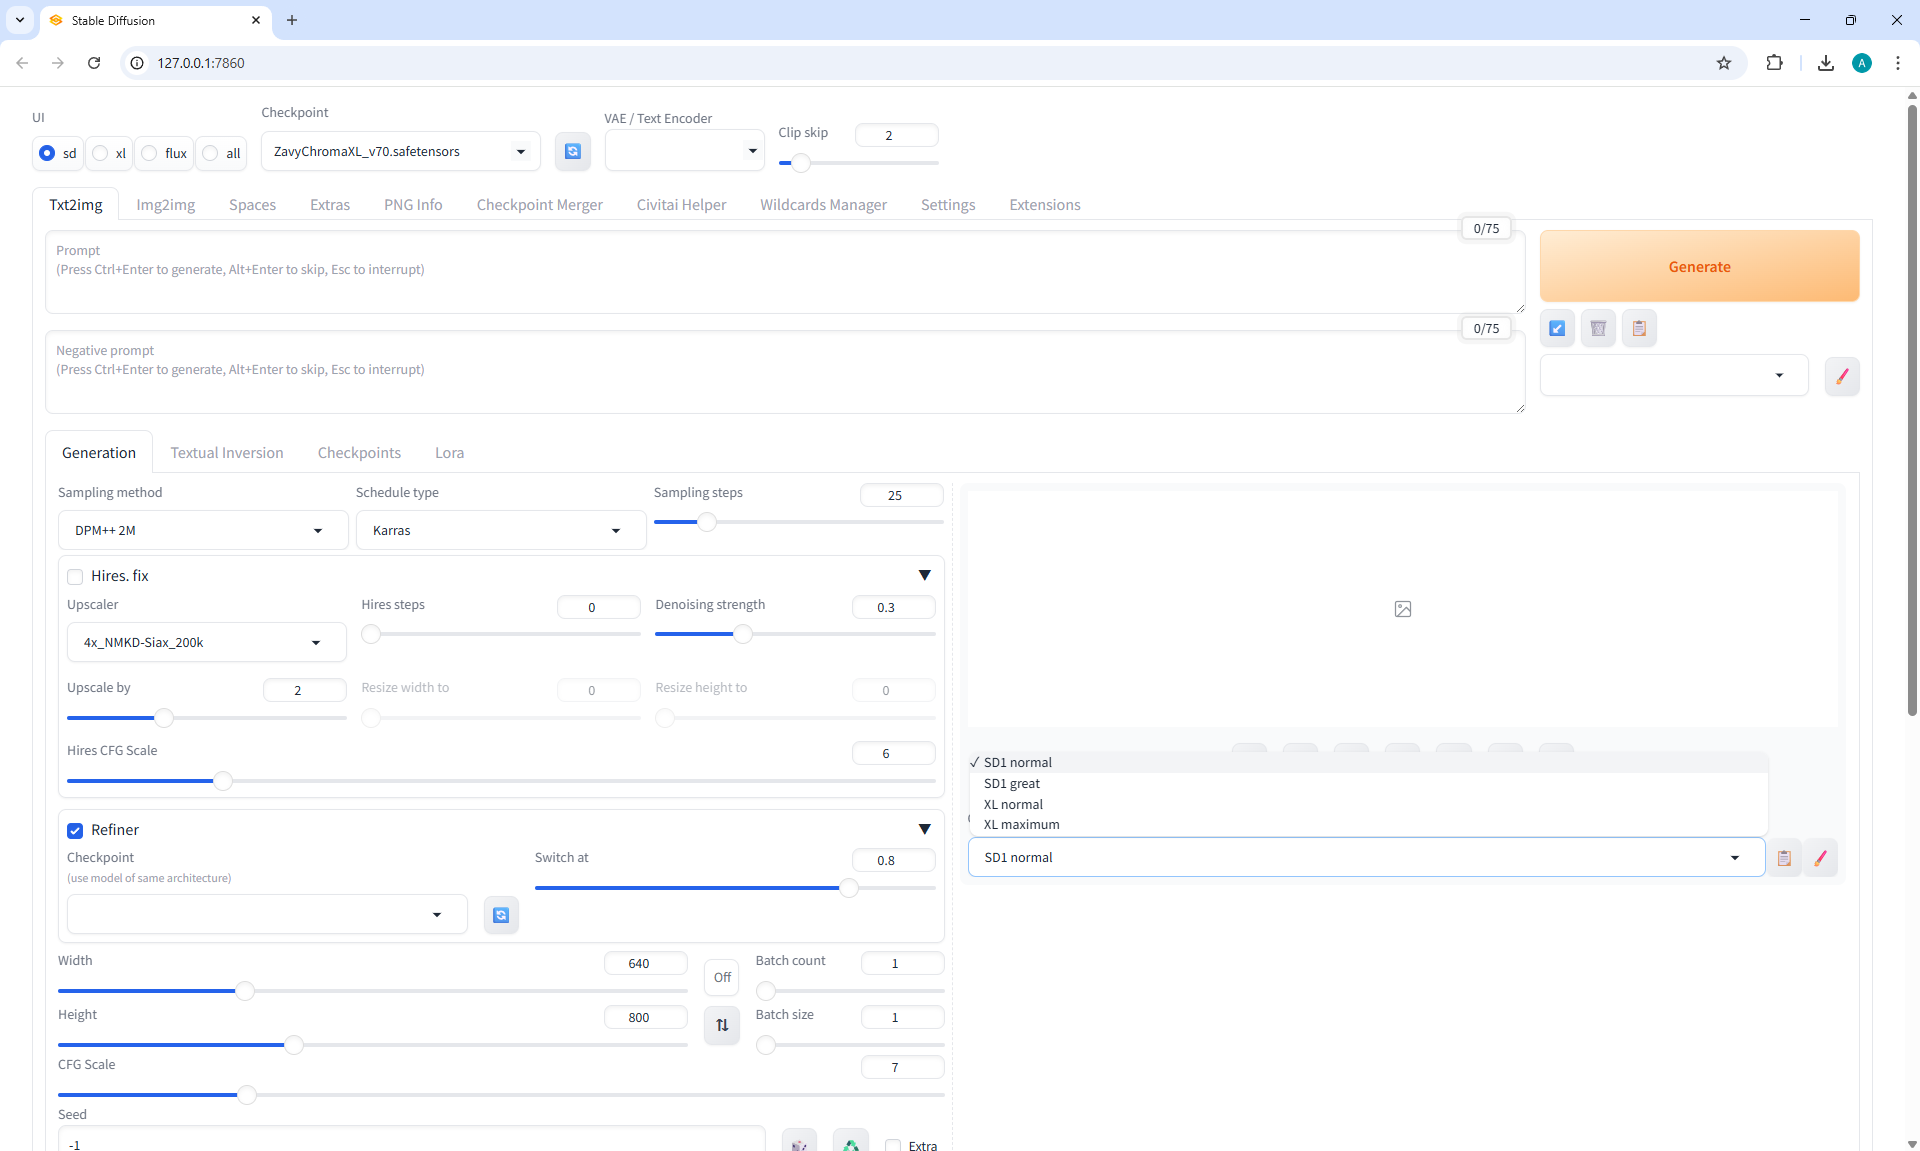Uncheck the Refiner checkbox

pos(75,830)
